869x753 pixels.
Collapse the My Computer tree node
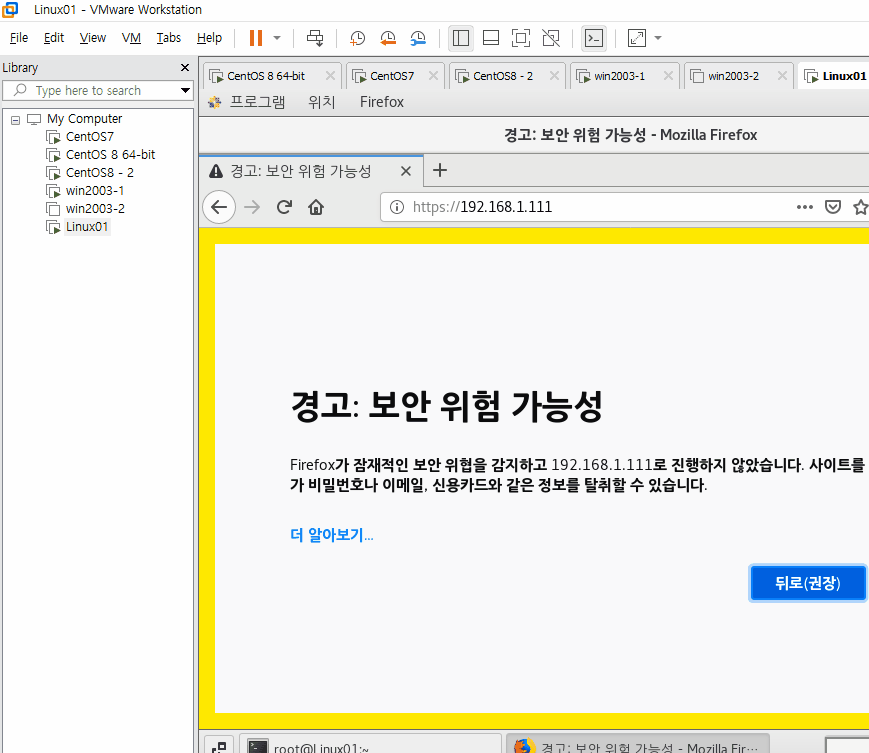coord(16,120)
